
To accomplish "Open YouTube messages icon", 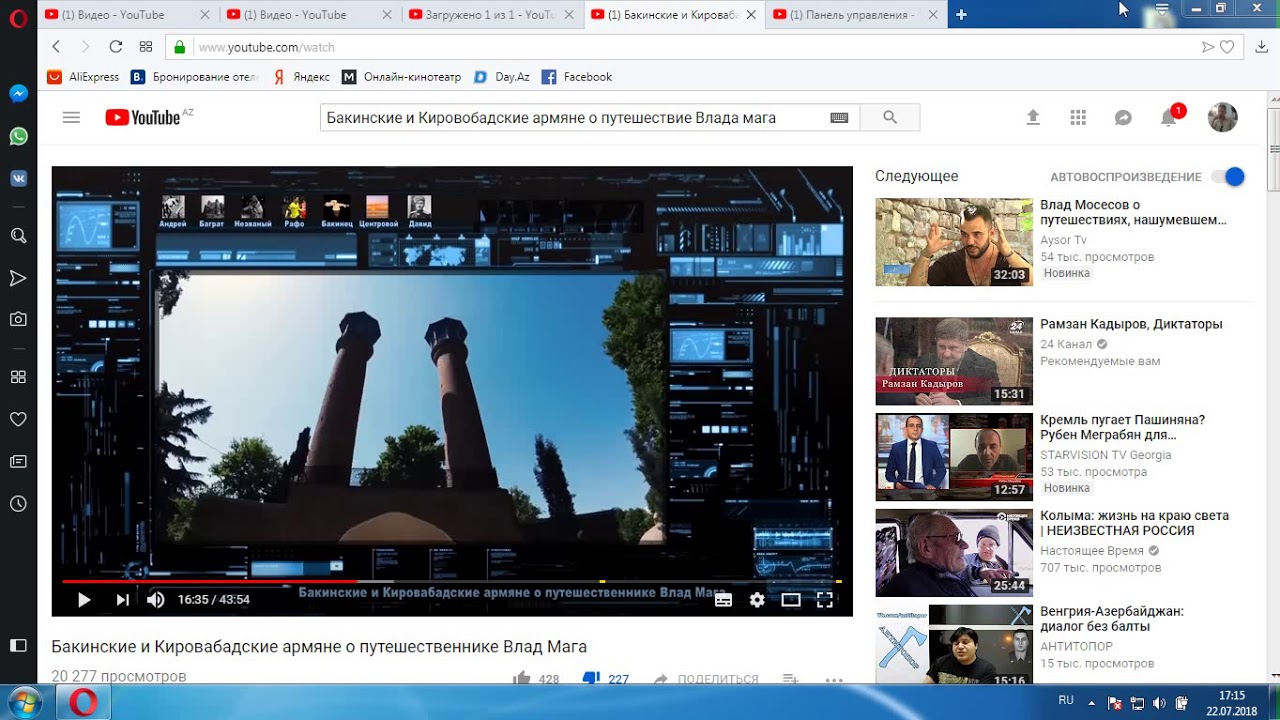I will click(1123, 117).
